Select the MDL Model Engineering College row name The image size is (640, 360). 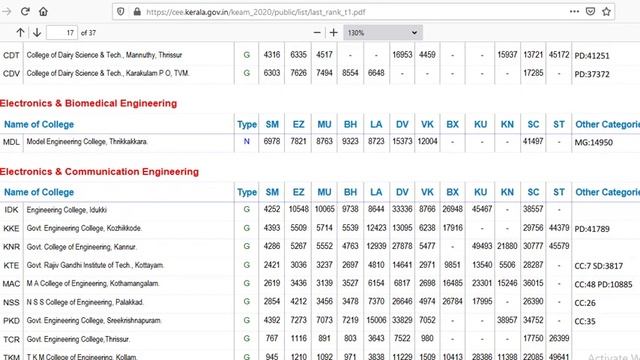(x=87, y=142)
